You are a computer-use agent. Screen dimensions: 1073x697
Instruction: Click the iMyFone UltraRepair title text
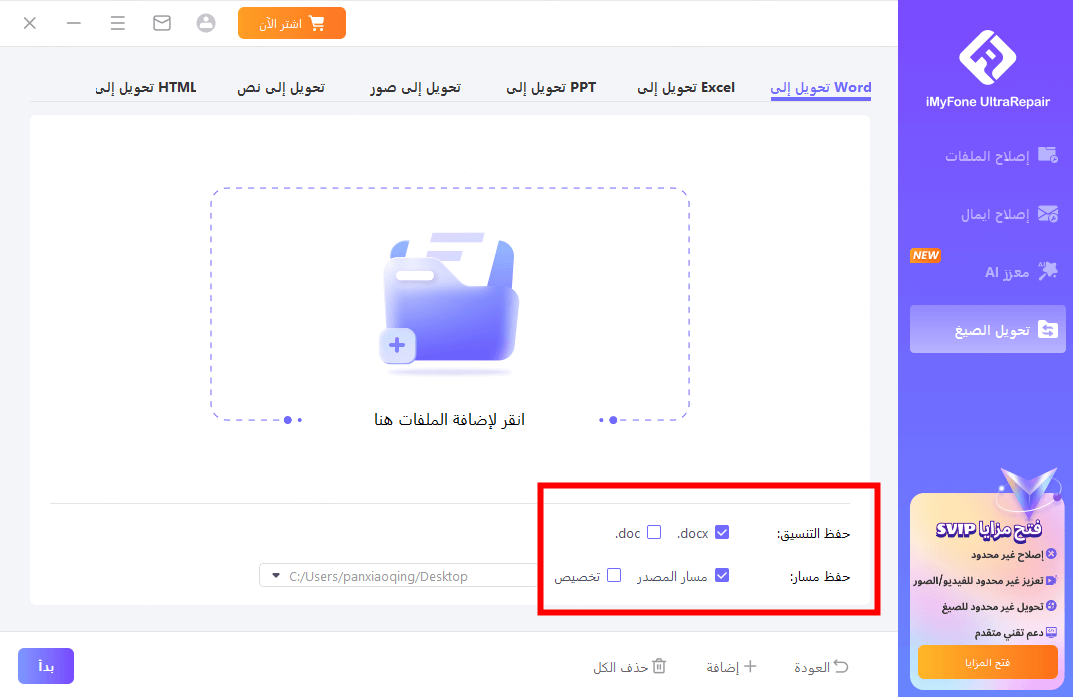click(987, 102)
